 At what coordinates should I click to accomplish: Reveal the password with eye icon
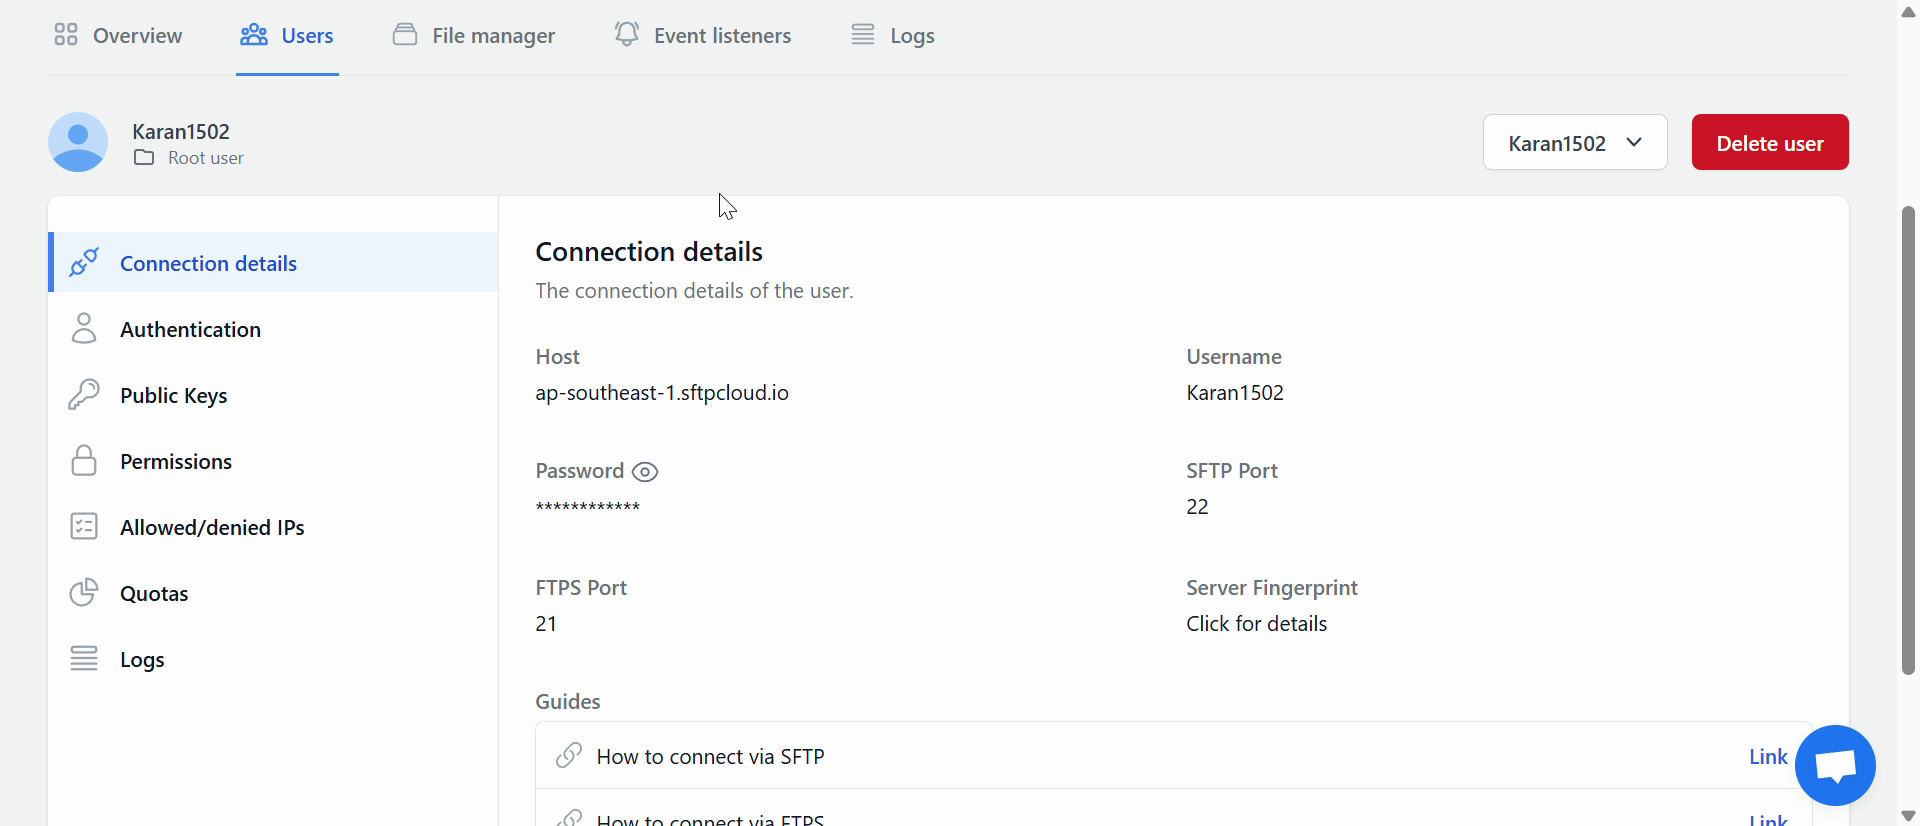[646, 472]
